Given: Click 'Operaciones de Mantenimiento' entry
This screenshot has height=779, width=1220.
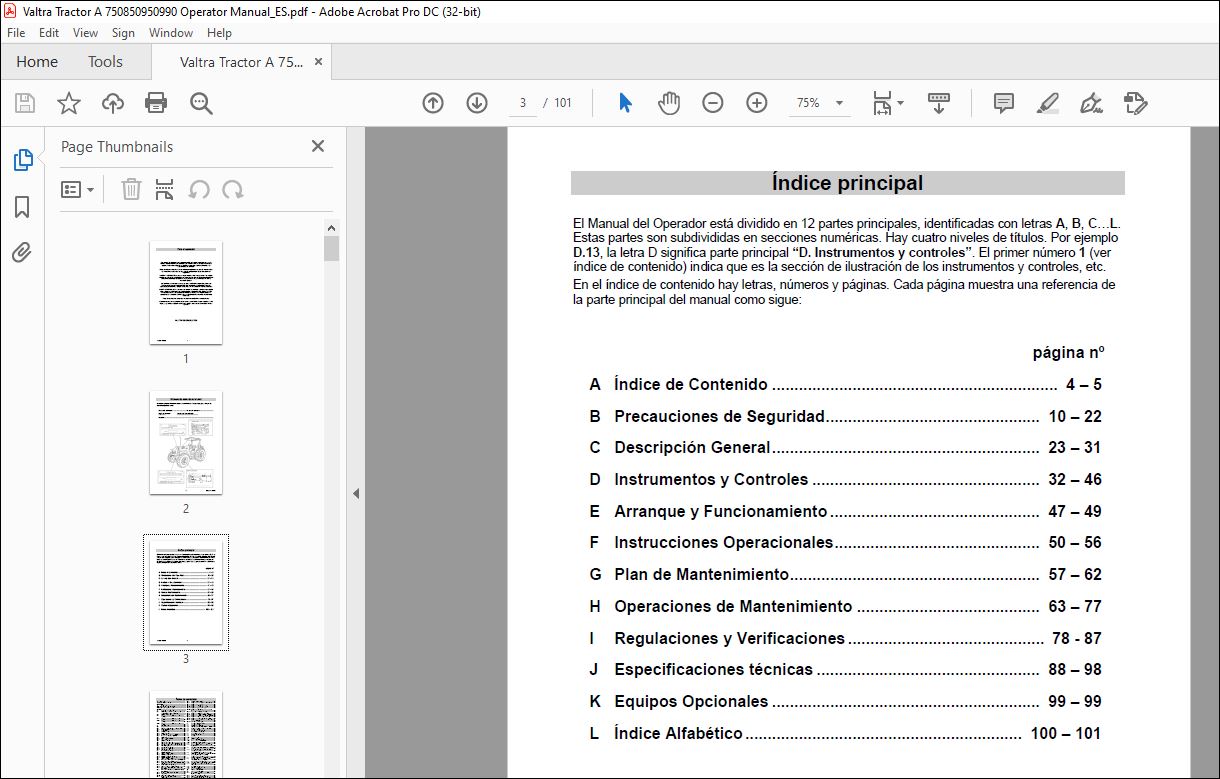Looking at the screenshot, I should coord(845,606).
